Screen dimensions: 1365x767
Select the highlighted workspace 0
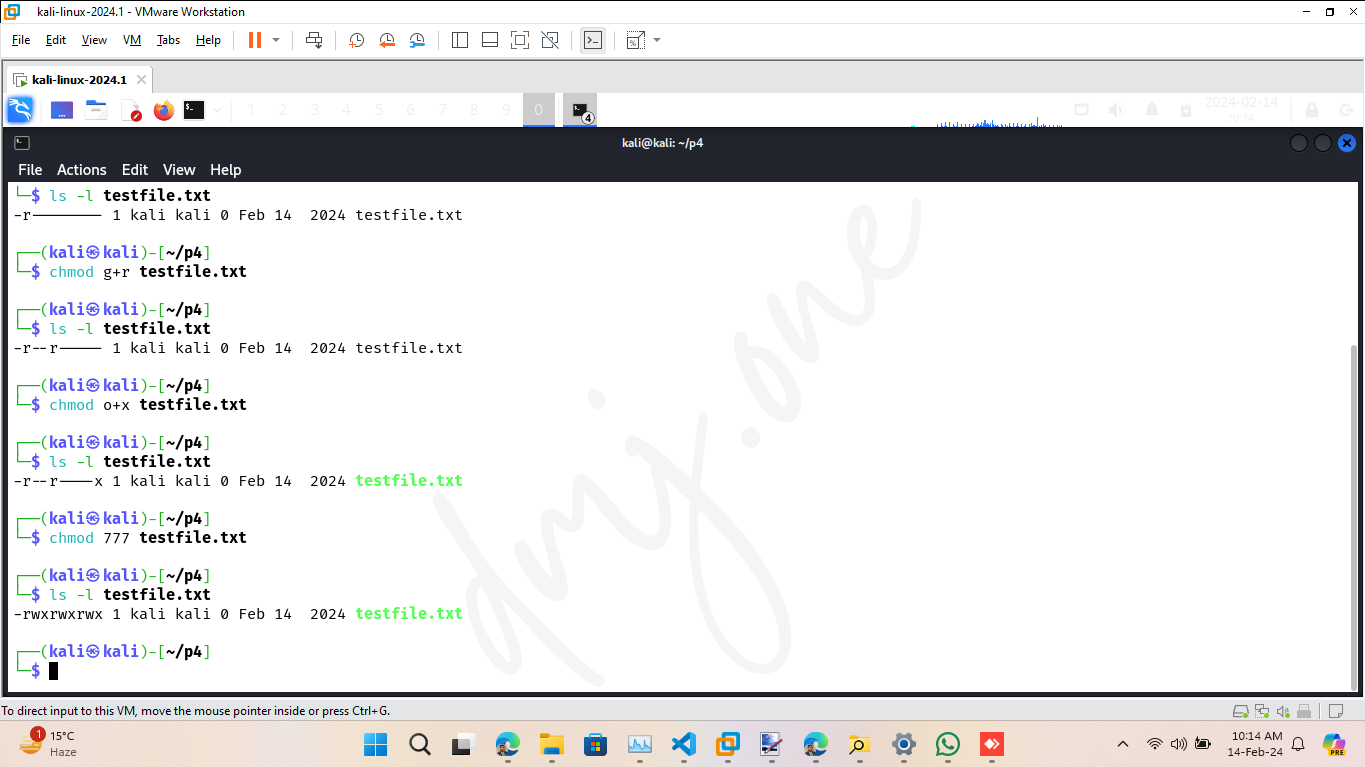[x=538, y=110]
